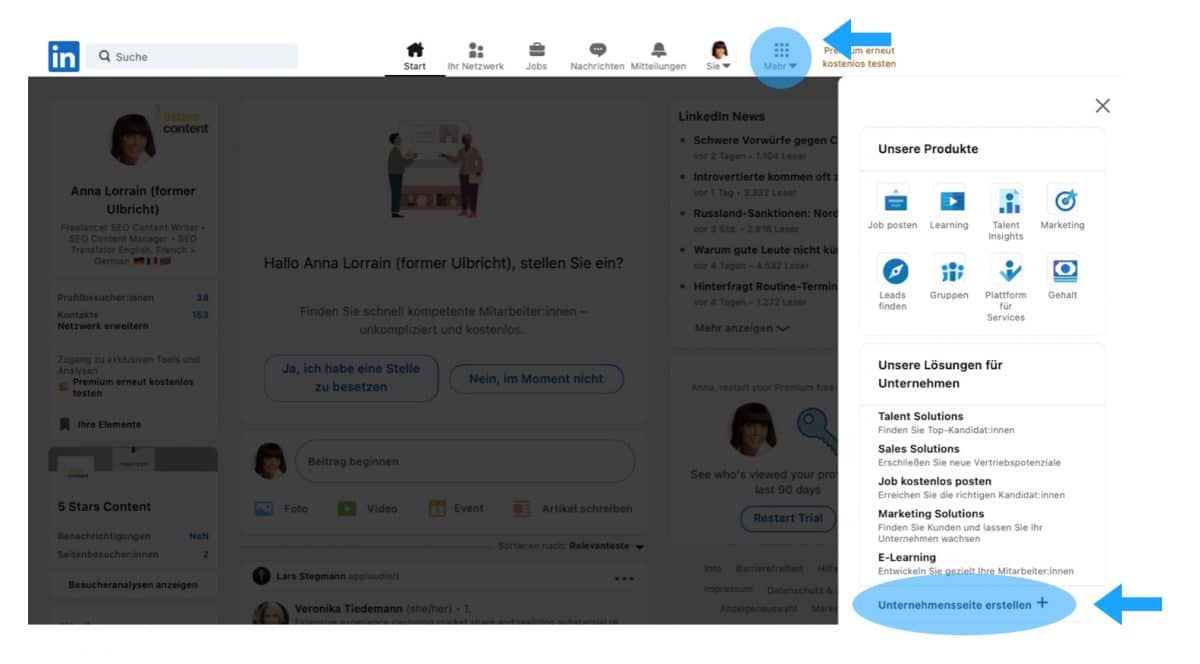1200x664 pixels.
Task: Open the Sie profile menu
Action: (x=718, y=57)
